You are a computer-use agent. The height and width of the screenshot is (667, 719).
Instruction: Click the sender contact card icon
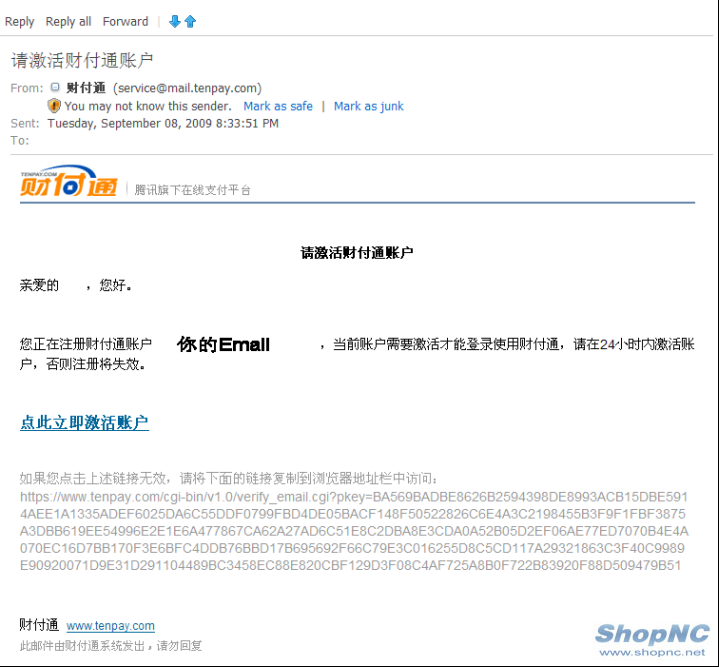click(55, 87)
